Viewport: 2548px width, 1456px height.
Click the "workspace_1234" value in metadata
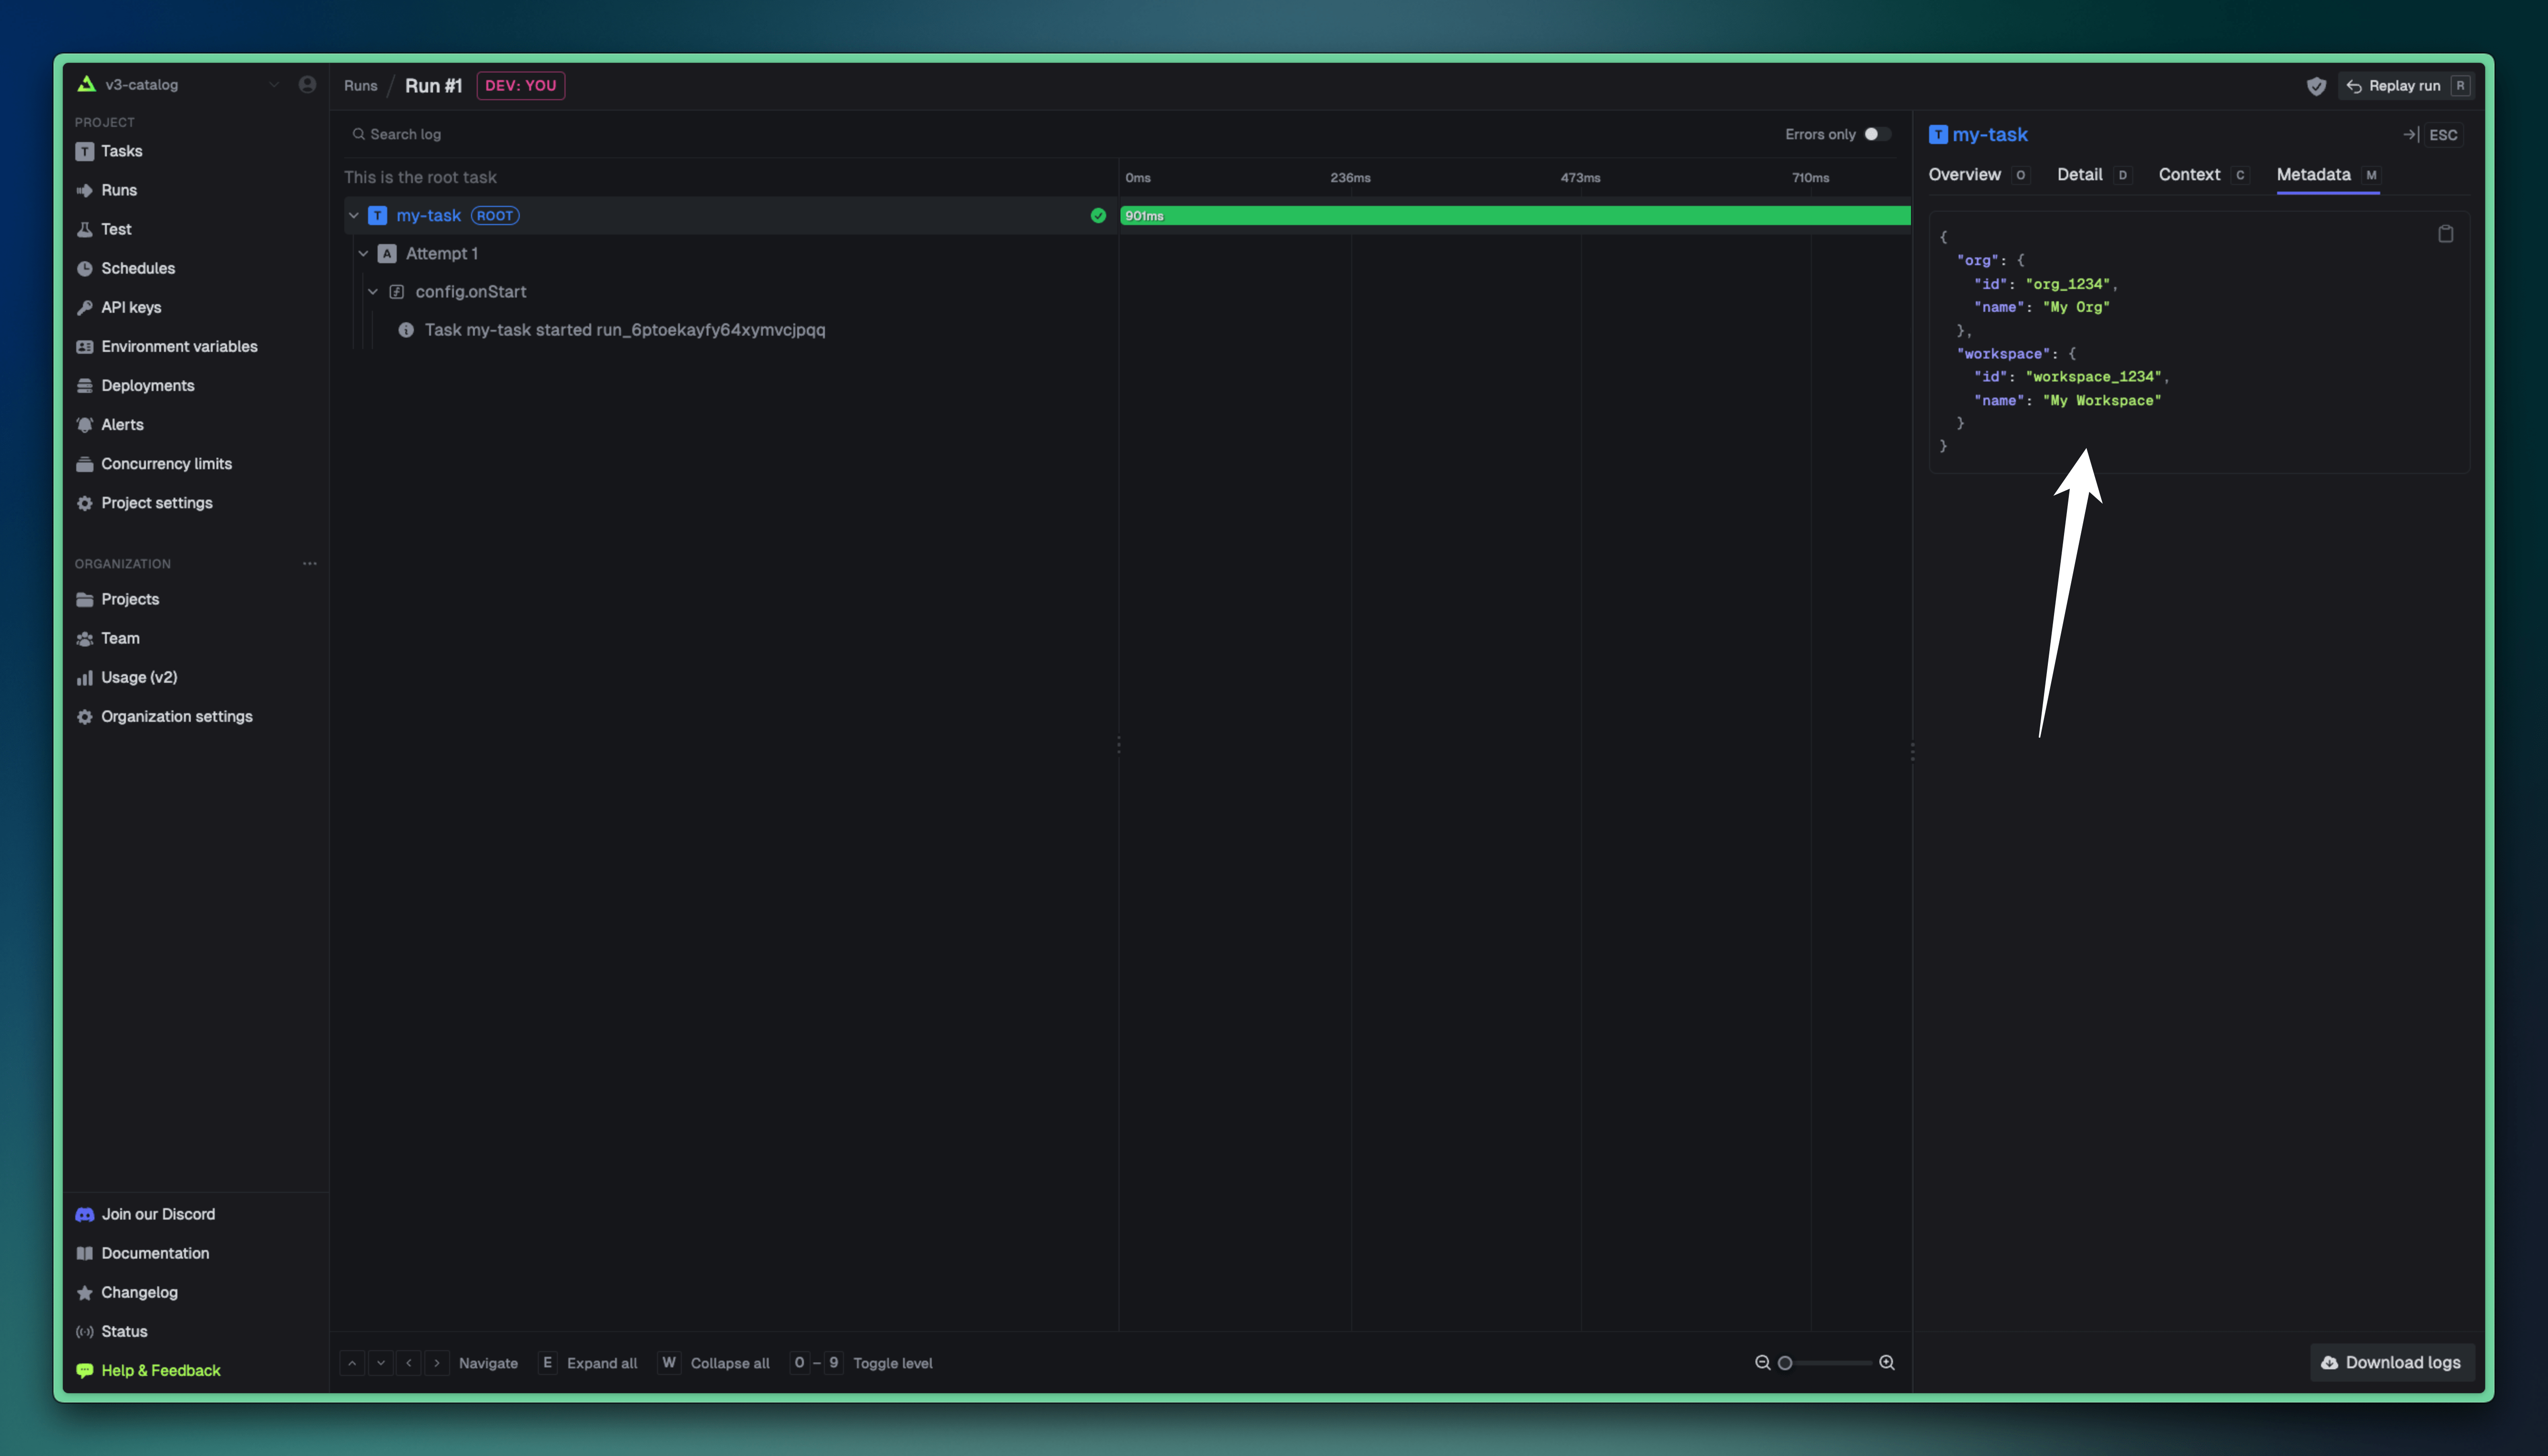(2094, 377)
